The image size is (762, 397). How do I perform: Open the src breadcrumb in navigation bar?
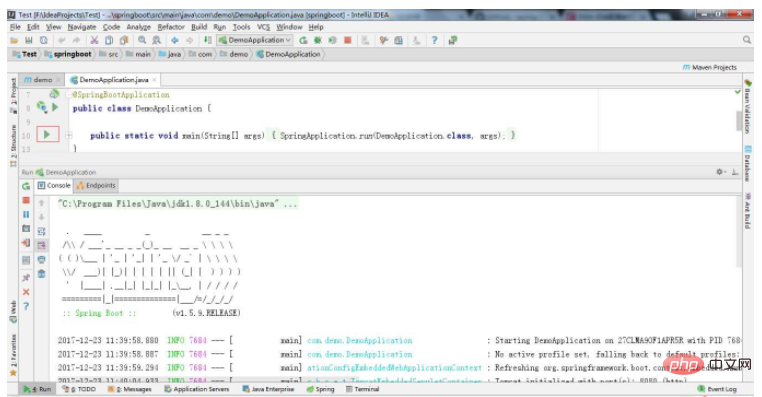point(109,54)
